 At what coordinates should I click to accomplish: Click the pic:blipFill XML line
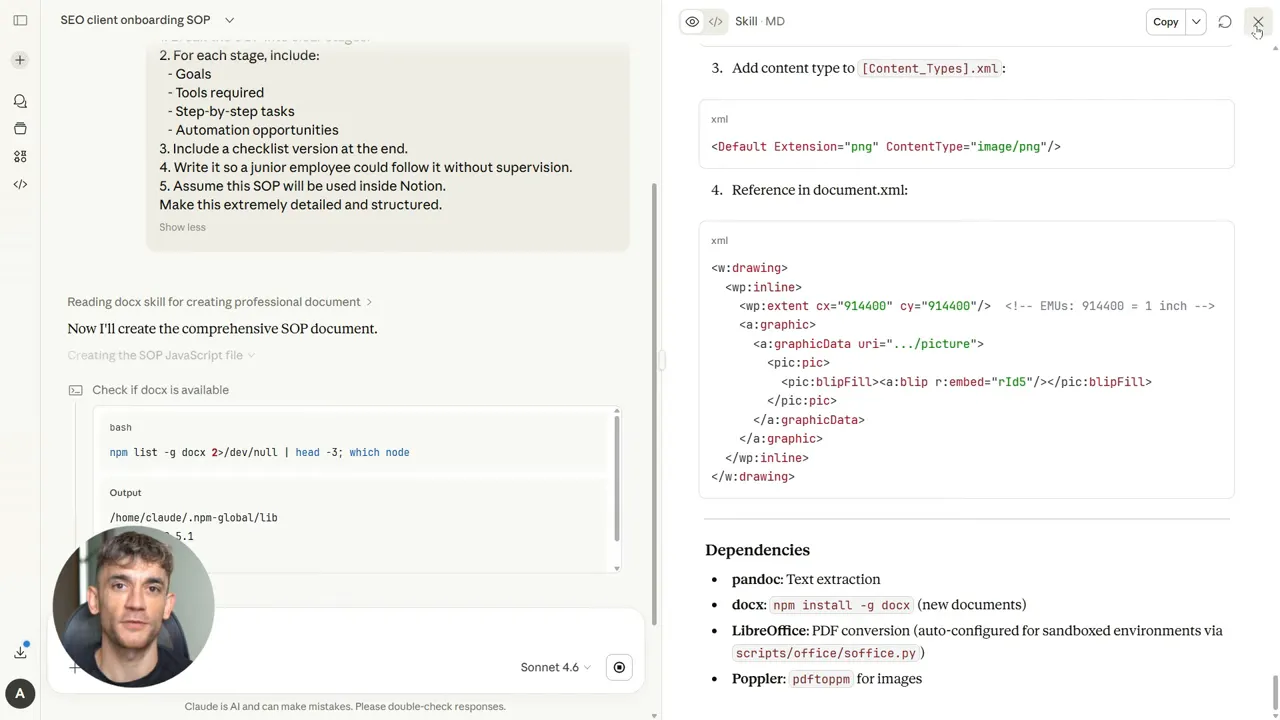[x=966, y=382]
